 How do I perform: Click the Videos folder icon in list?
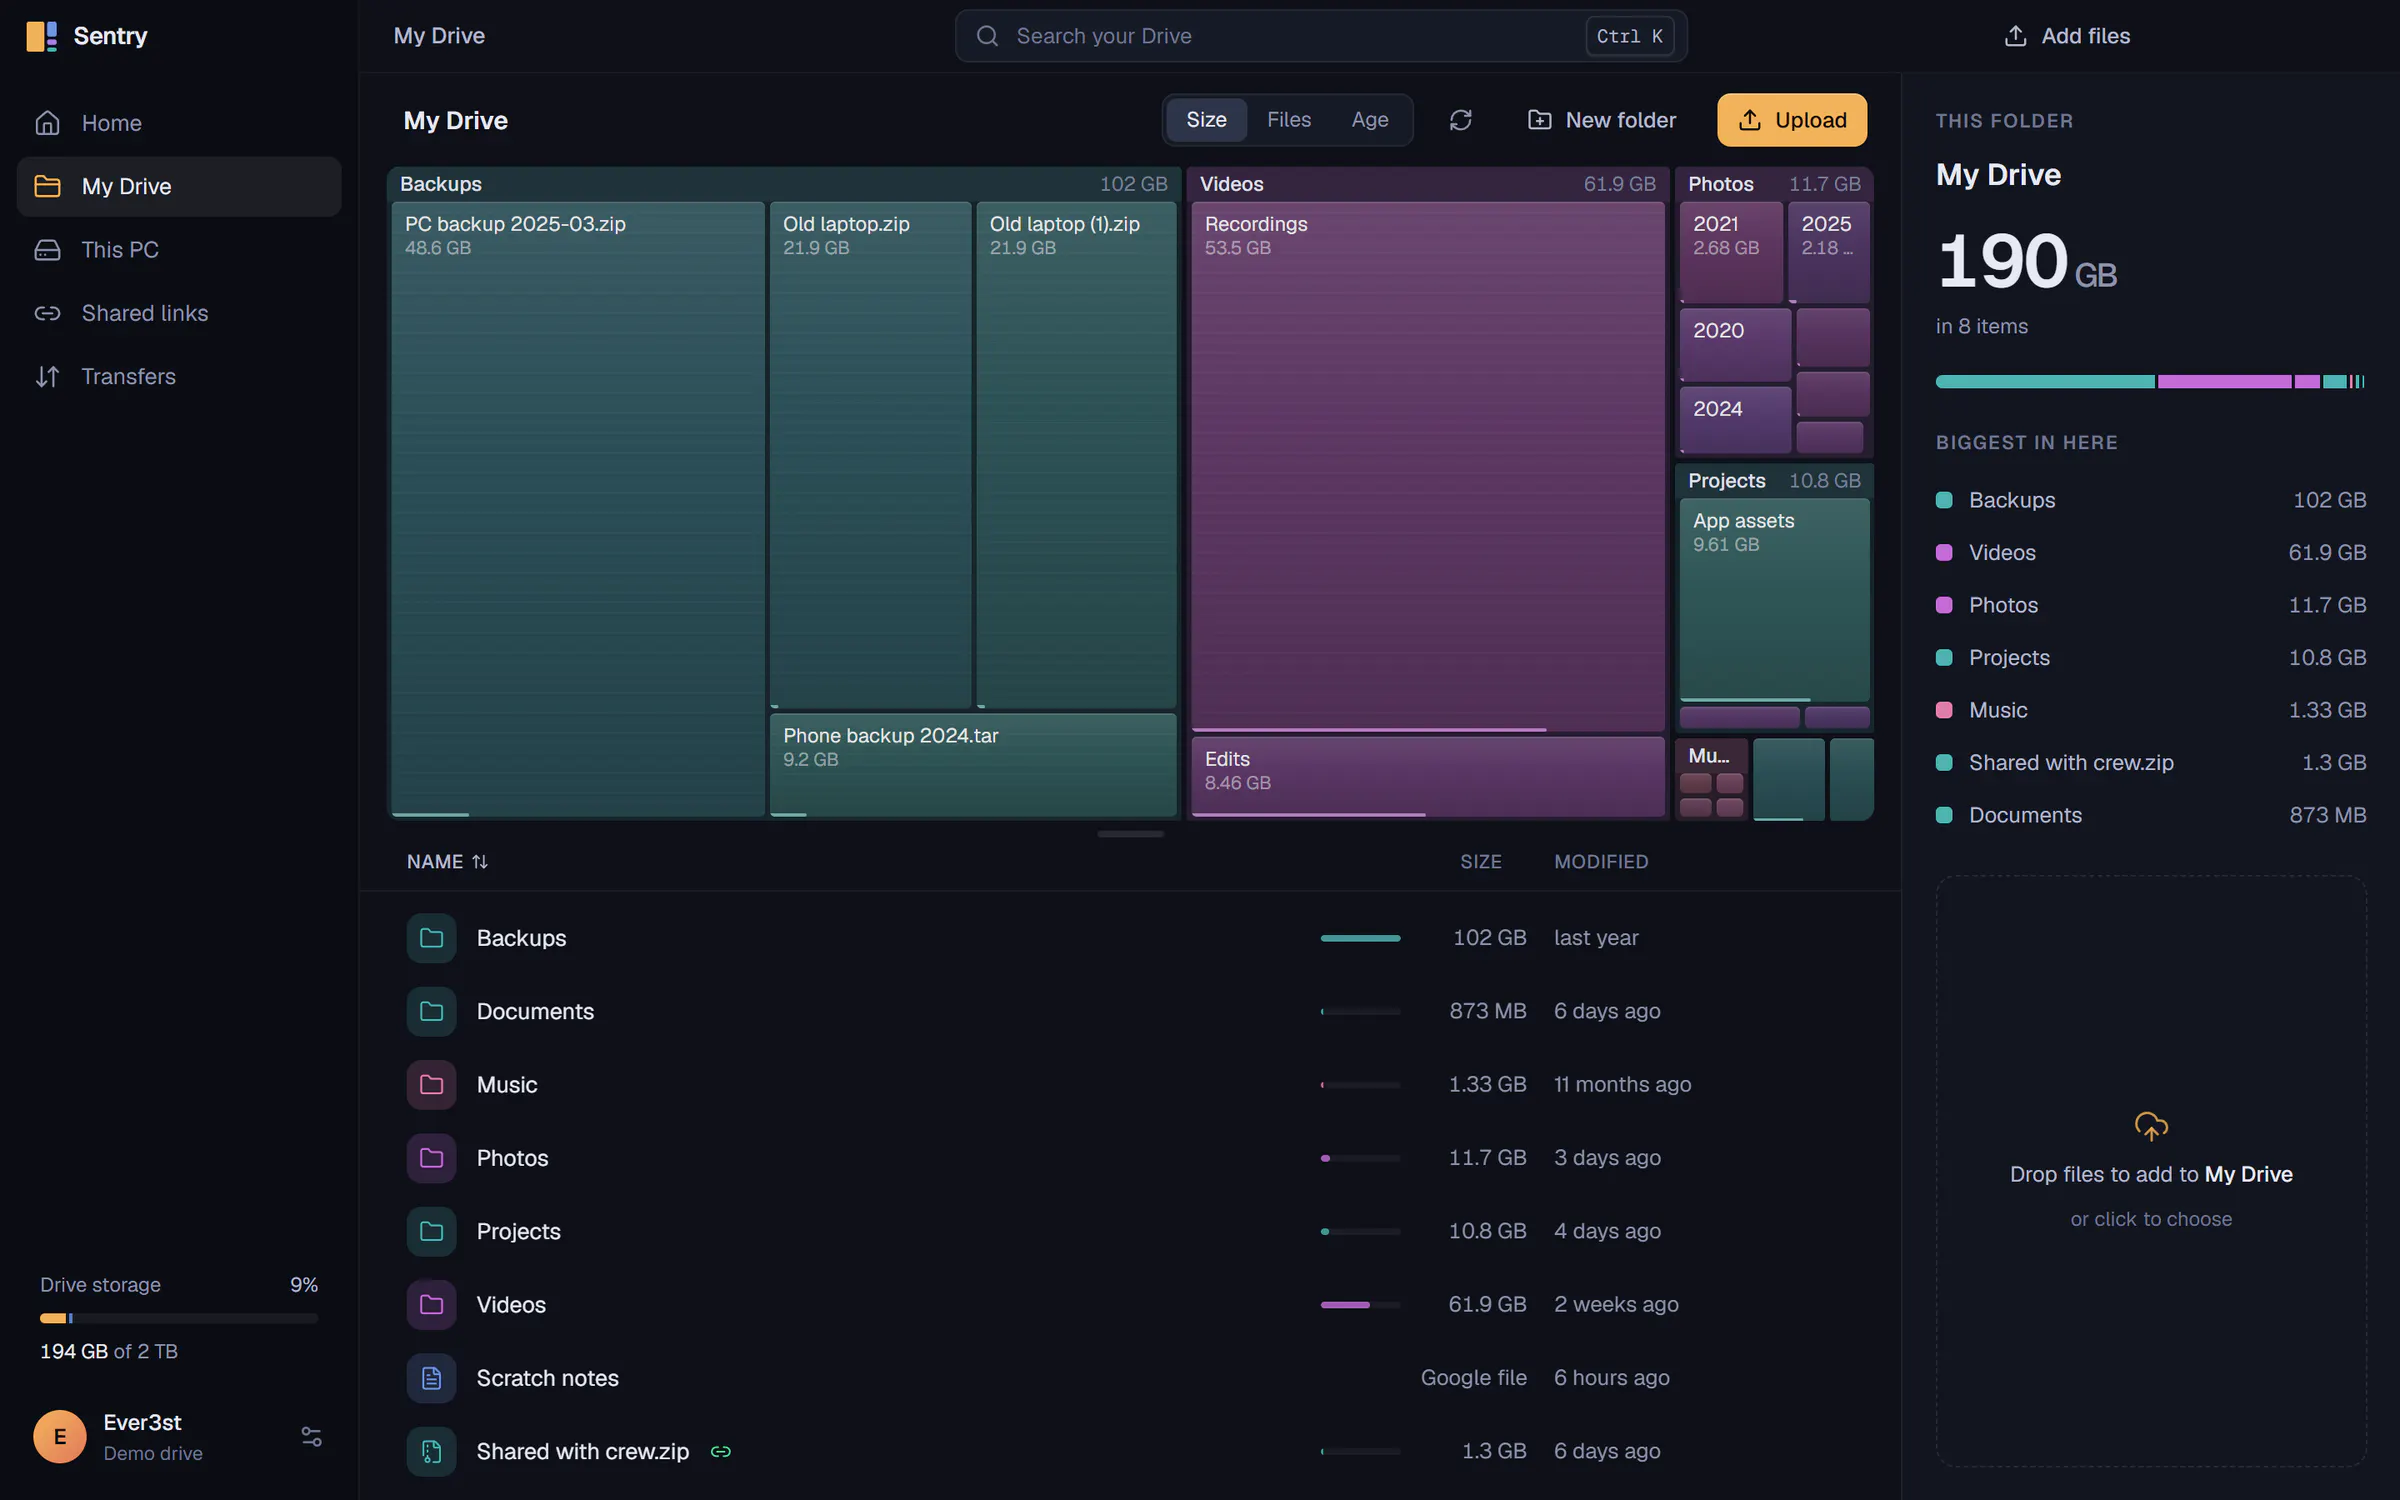[431, 1304]
